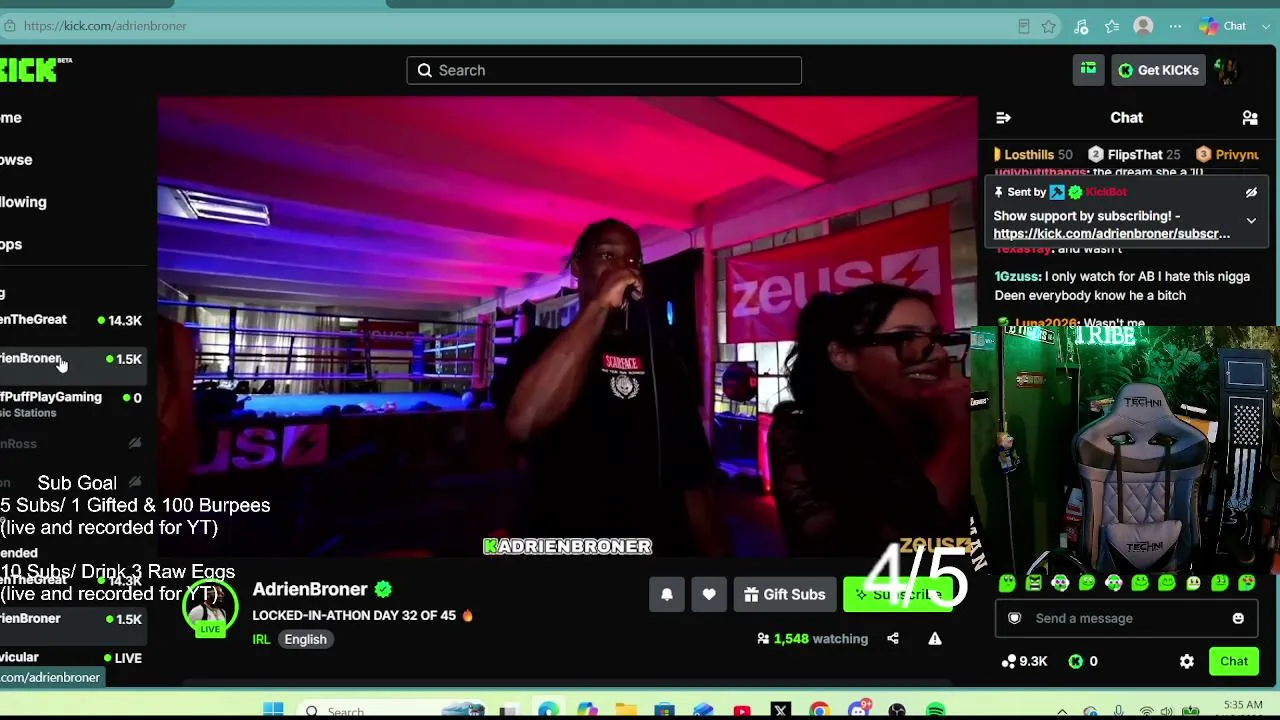1280x720 pixels.
Task: Open the X app from the taskbar
Action: (x=781, y=711)
